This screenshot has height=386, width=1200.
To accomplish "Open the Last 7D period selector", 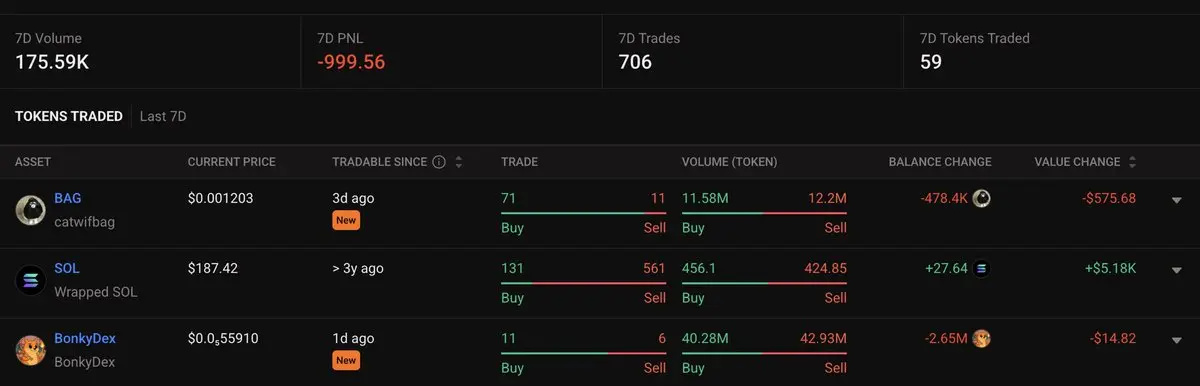I will coord(163,117).
